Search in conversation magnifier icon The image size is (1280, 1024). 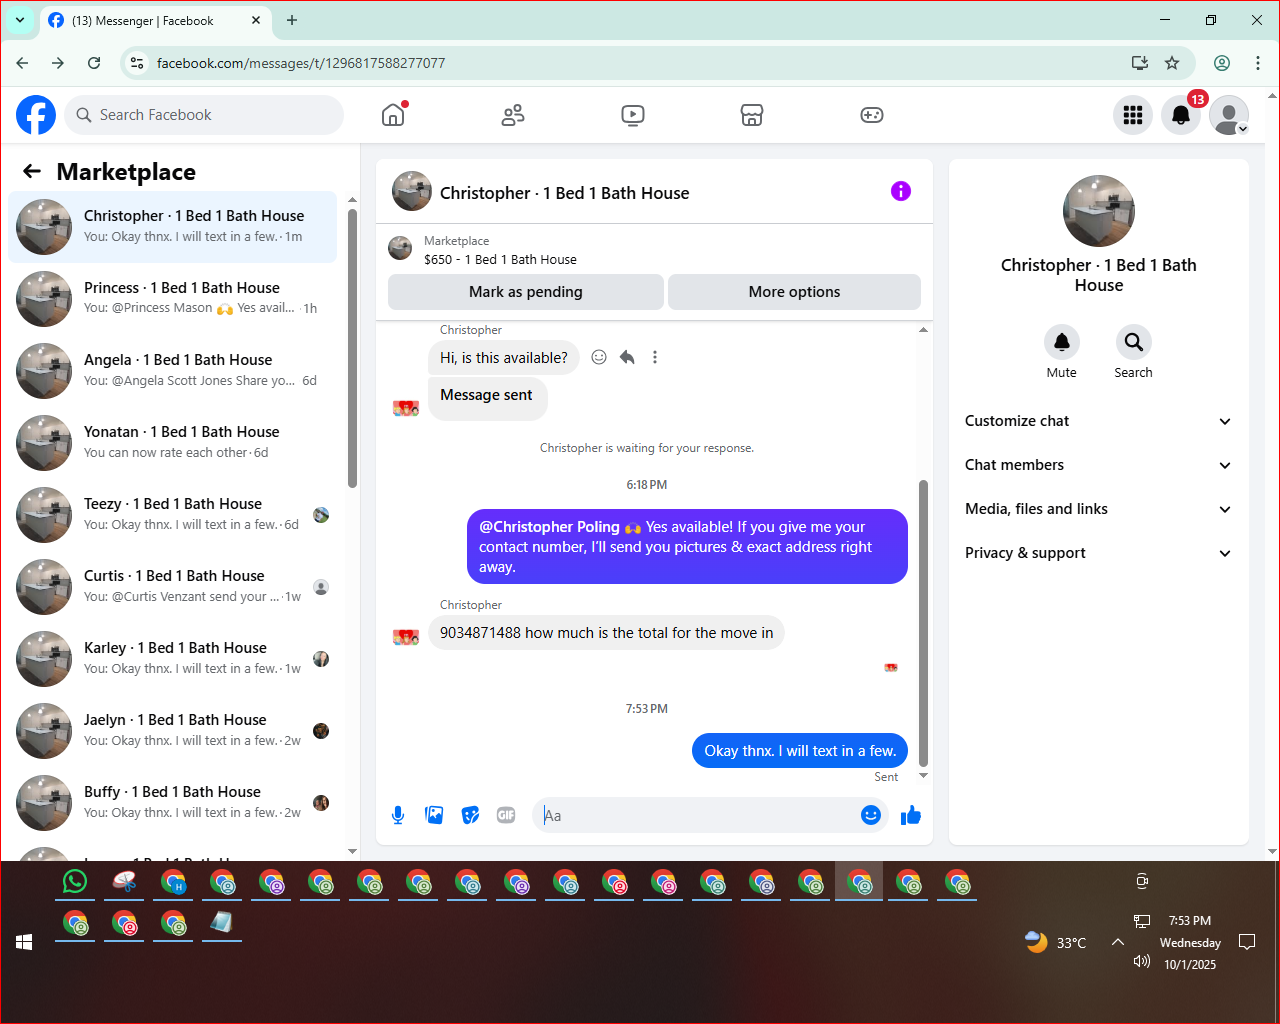click(1134, 342)
